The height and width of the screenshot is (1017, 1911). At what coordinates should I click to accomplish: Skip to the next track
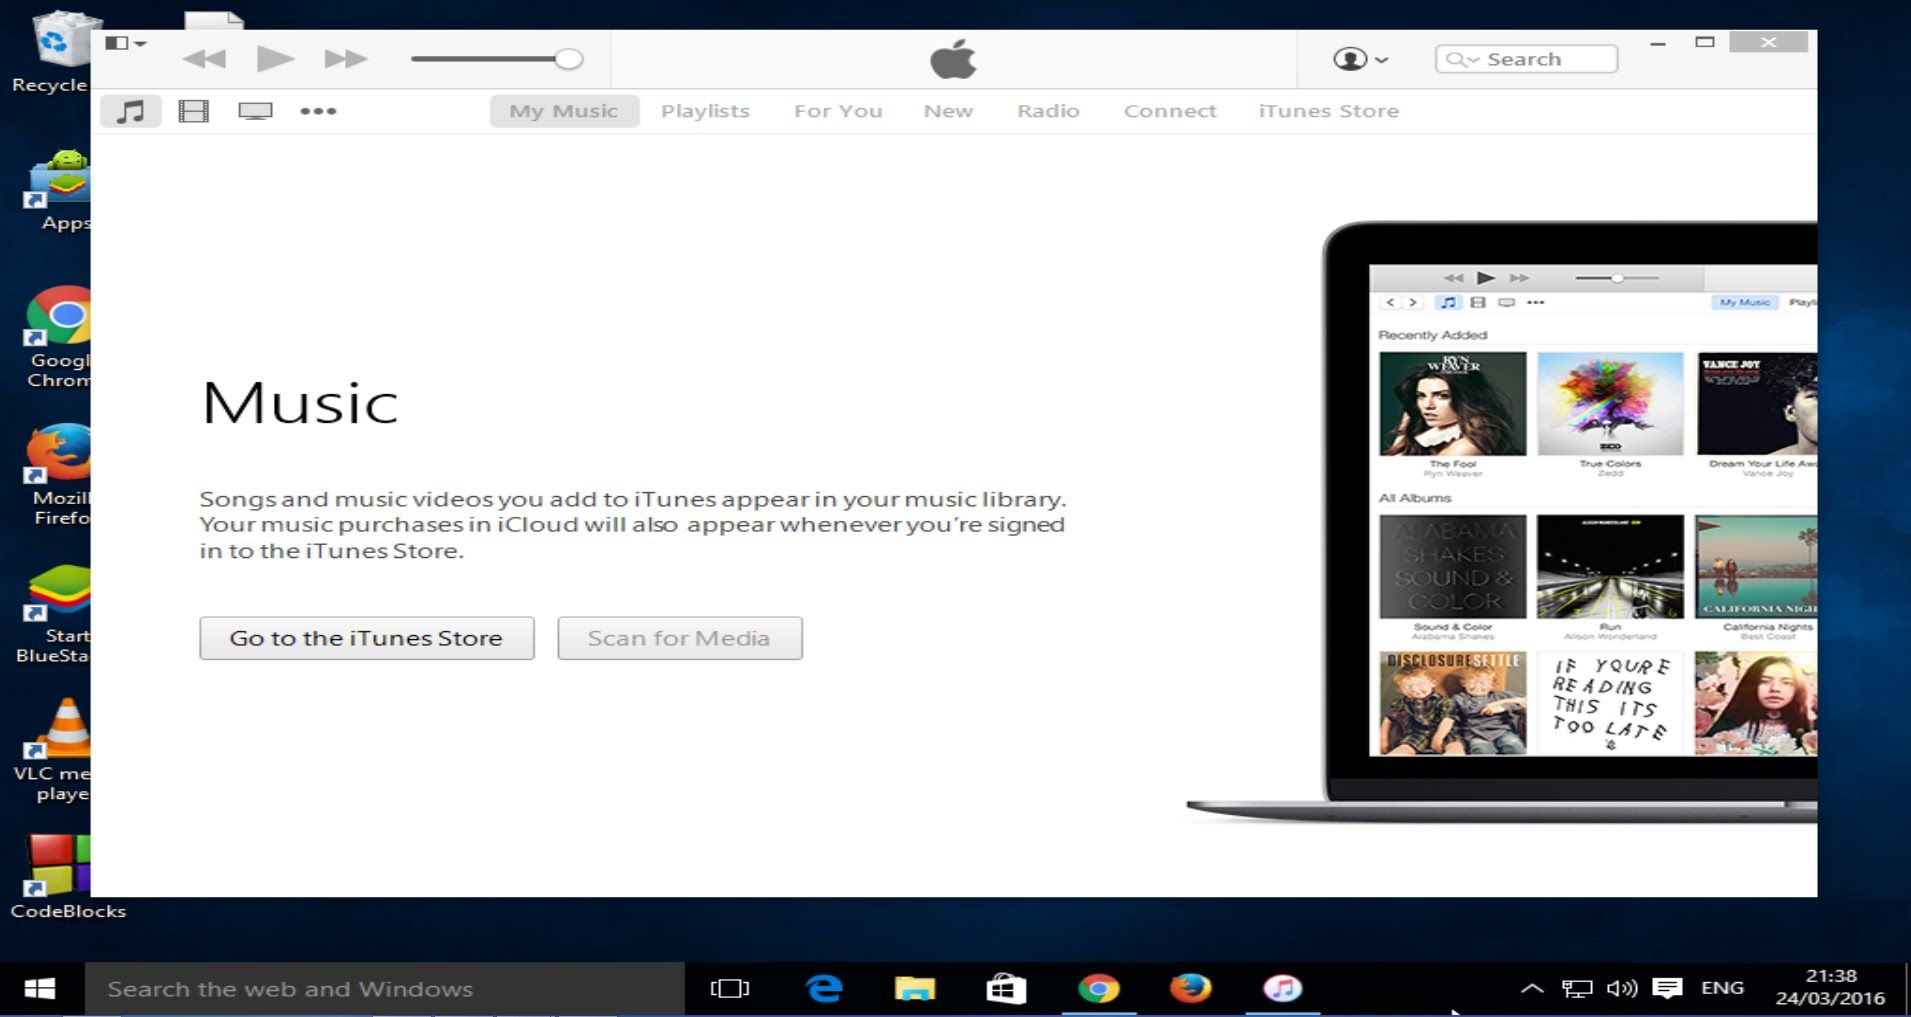click(x=346, y=58)
